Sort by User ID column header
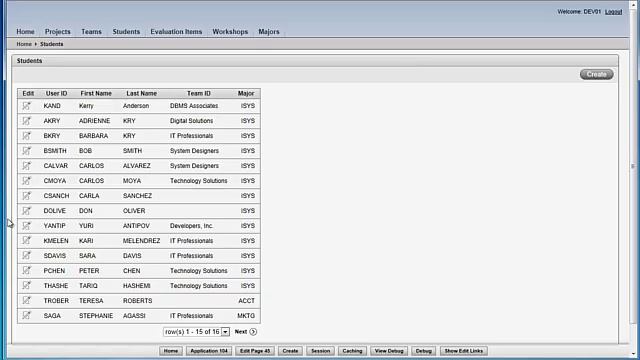This screenshot has width=640, height=360. pyautogui.click(x=56, y=93)
